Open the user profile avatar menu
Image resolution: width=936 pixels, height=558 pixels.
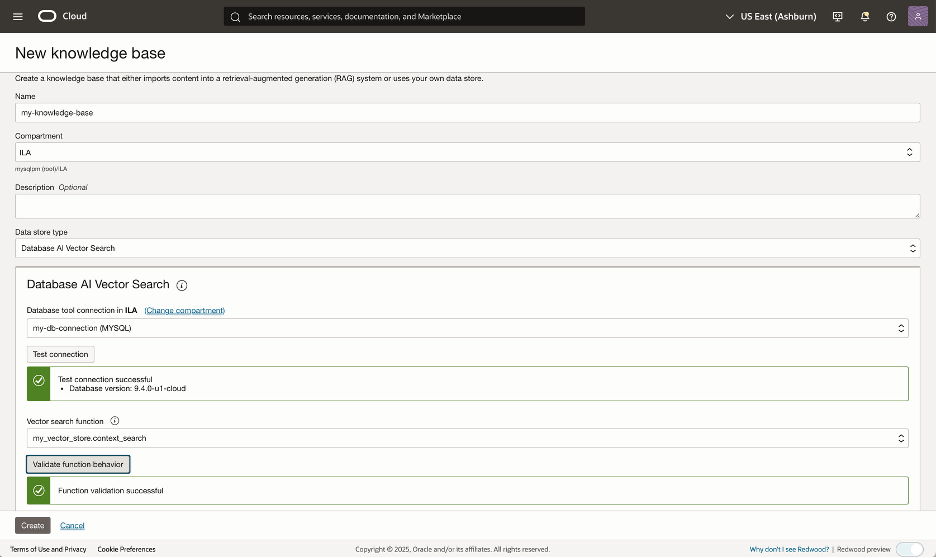click(918, 17)
